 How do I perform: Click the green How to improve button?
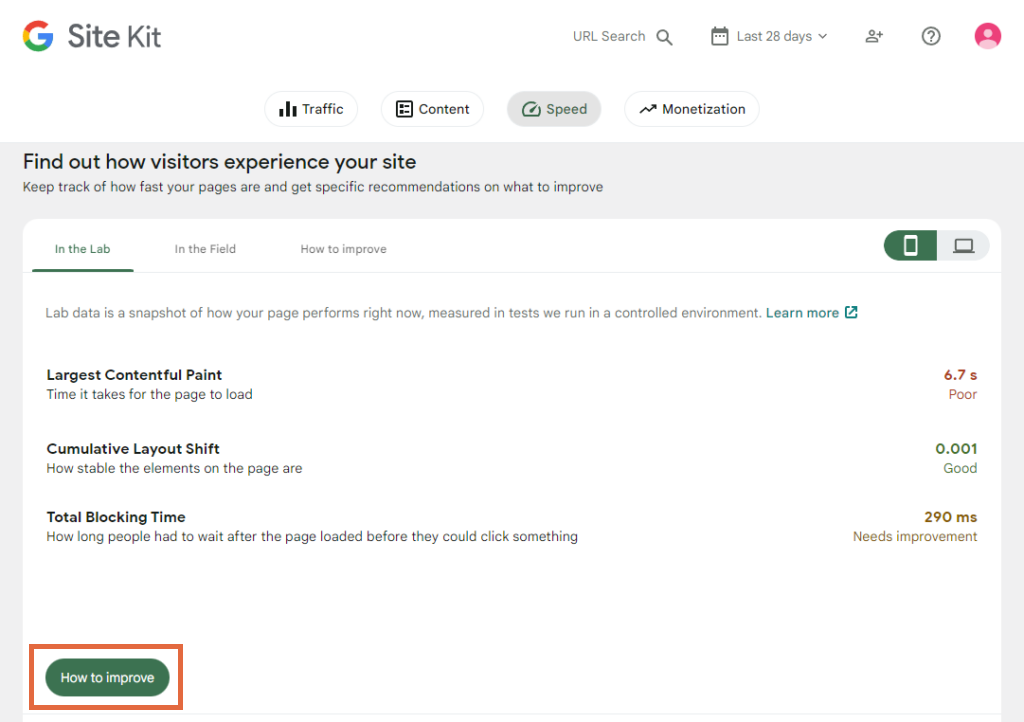pos(107,678)
